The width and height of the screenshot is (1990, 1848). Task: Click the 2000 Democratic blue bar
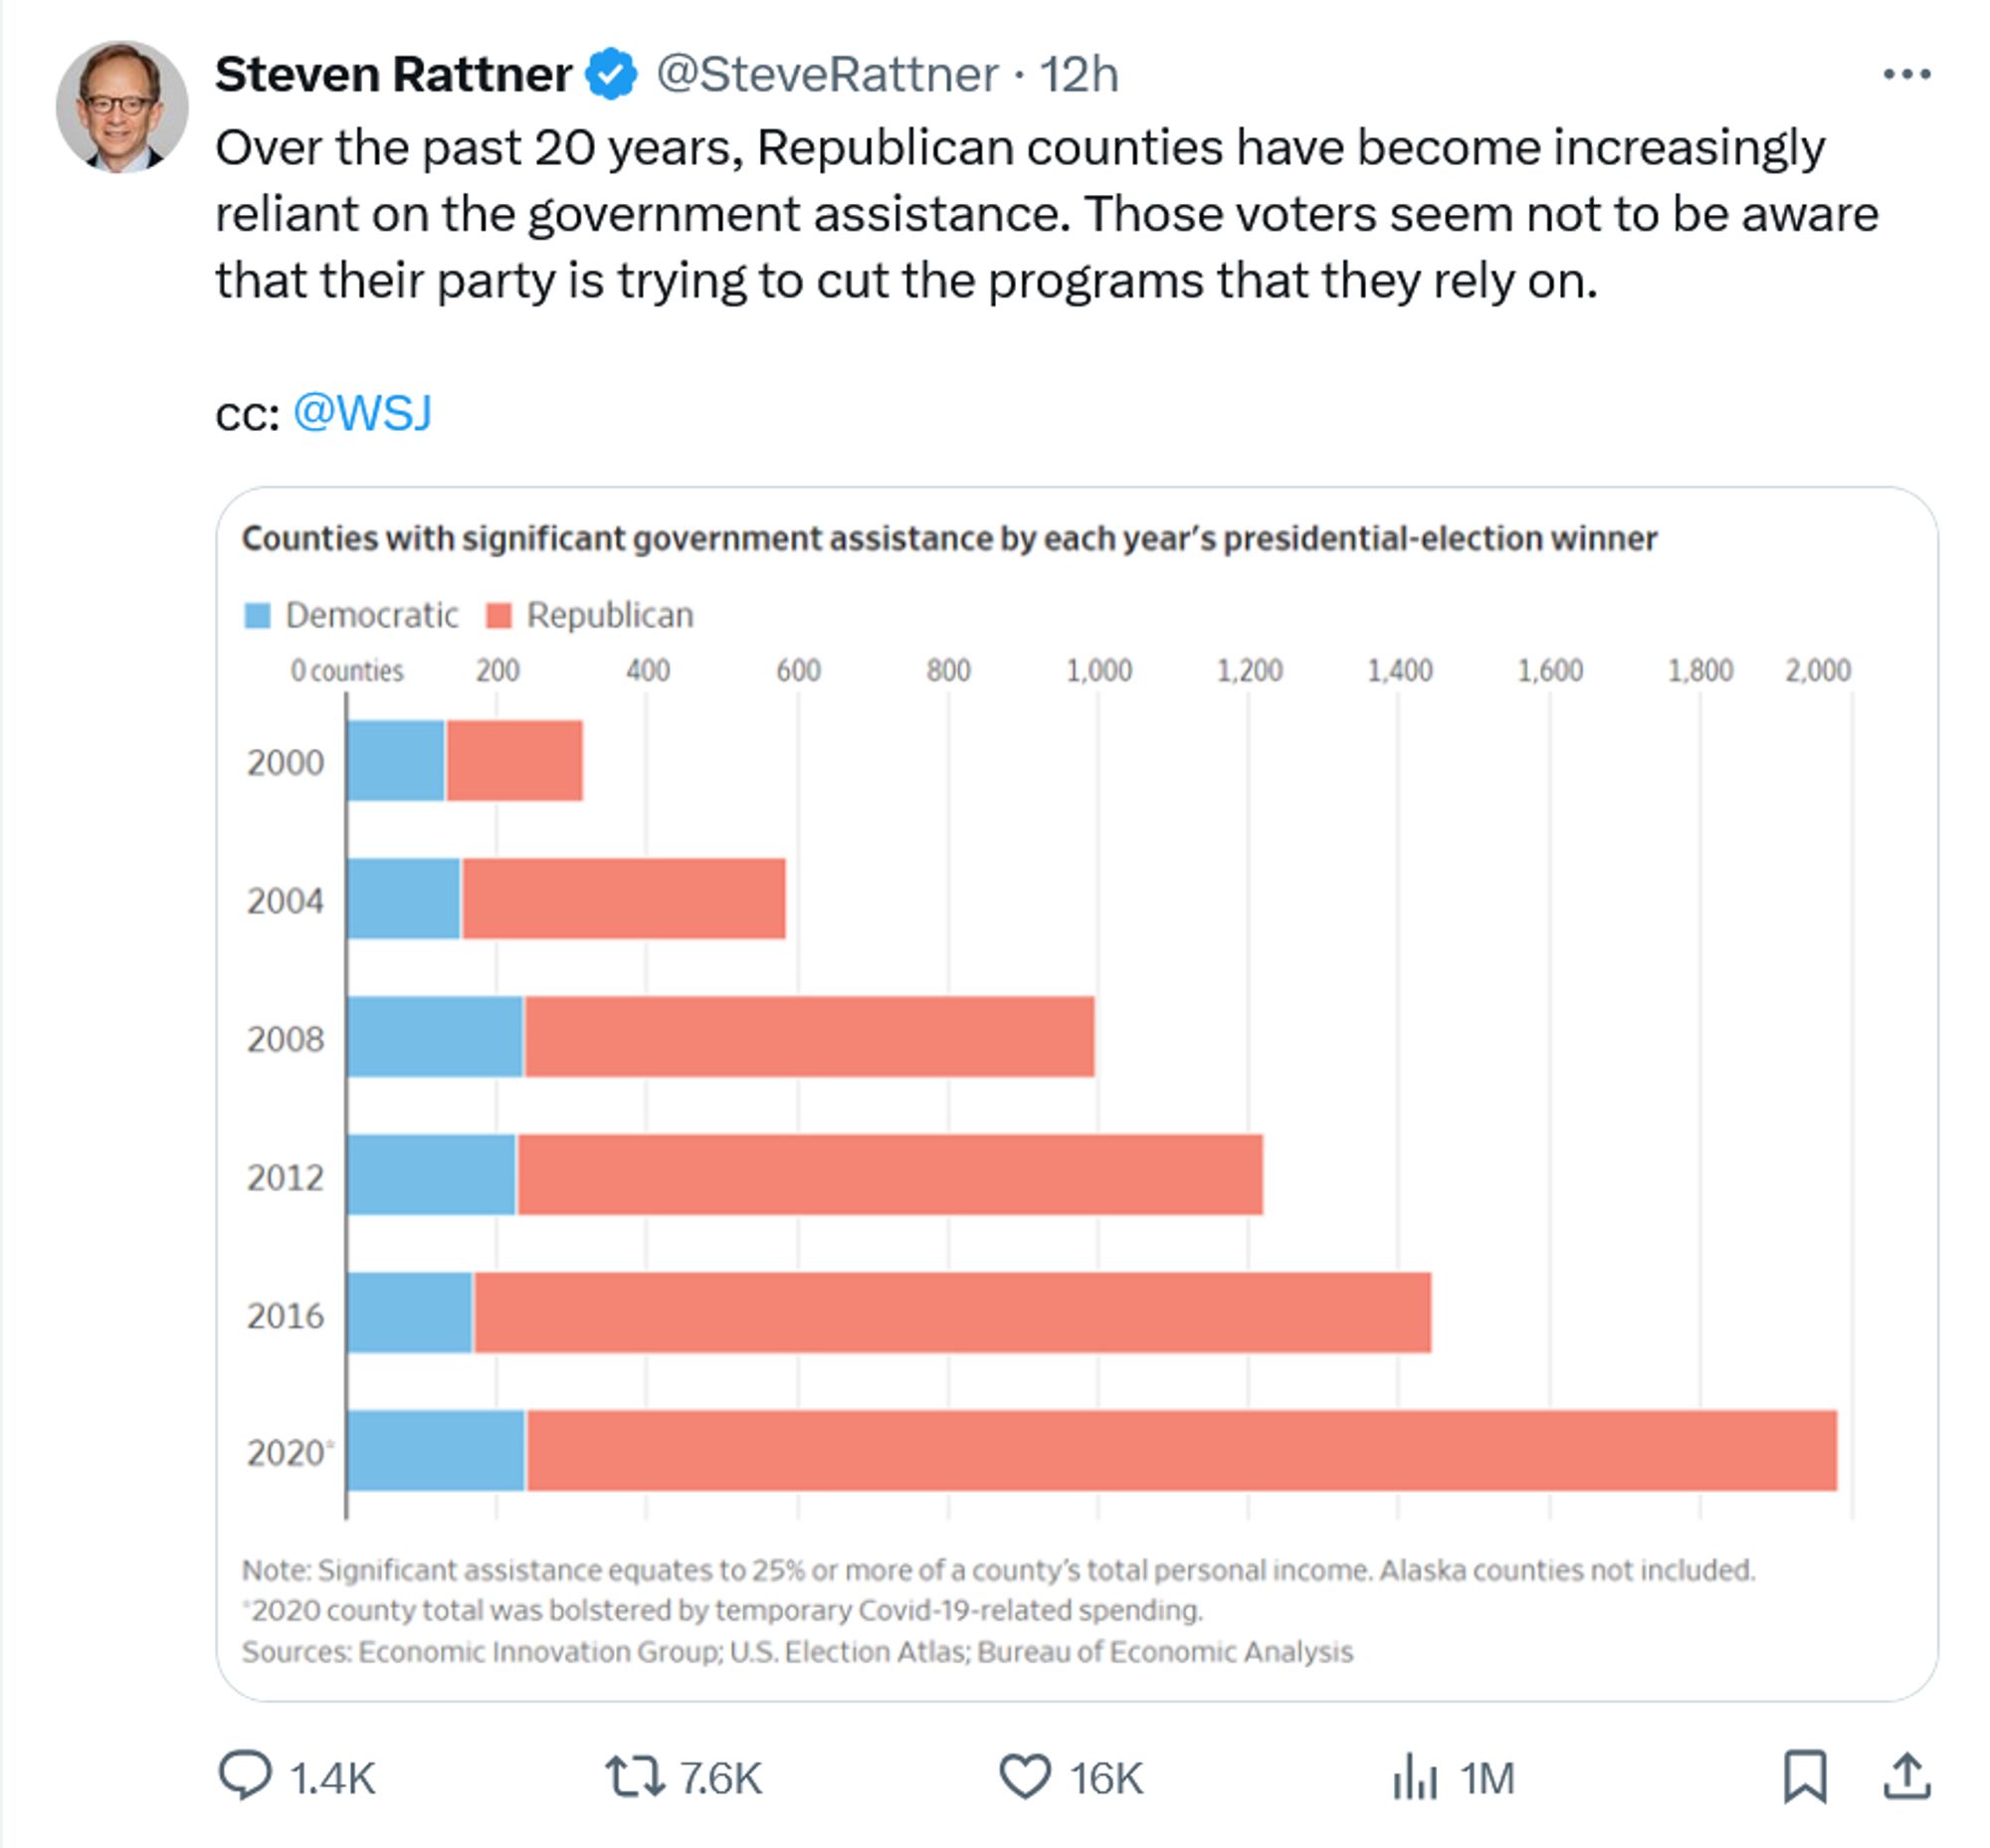coord(396,760)
